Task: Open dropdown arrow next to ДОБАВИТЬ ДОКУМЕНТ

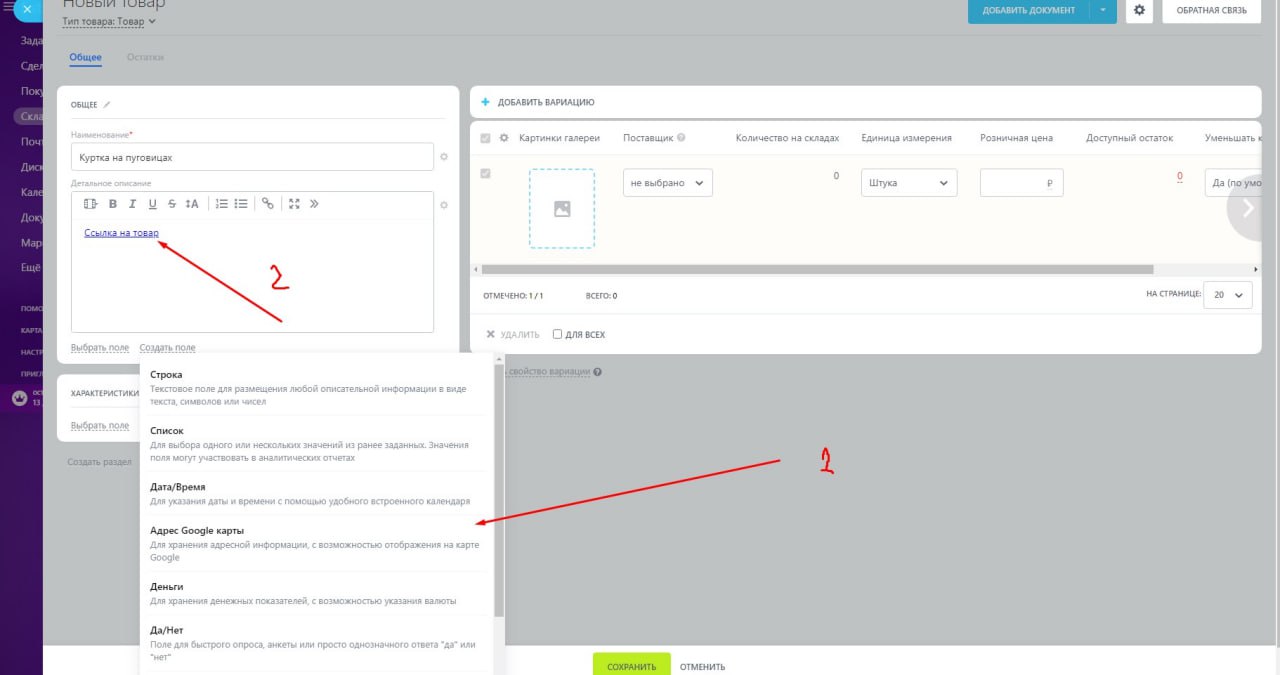Action: pos(1102,10)
